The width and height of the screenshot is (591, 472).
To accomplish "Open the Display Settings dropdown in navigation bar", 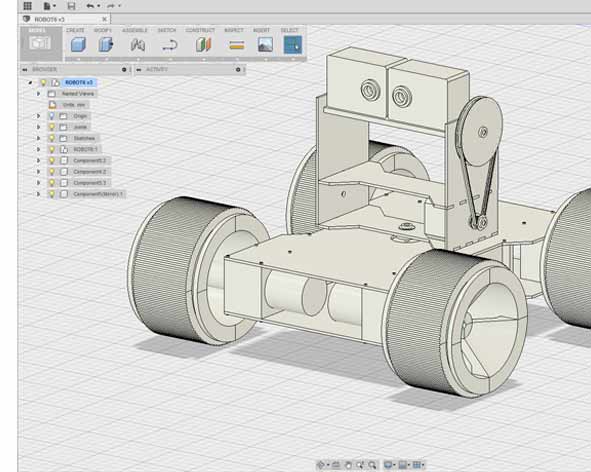I will [389, 465].
